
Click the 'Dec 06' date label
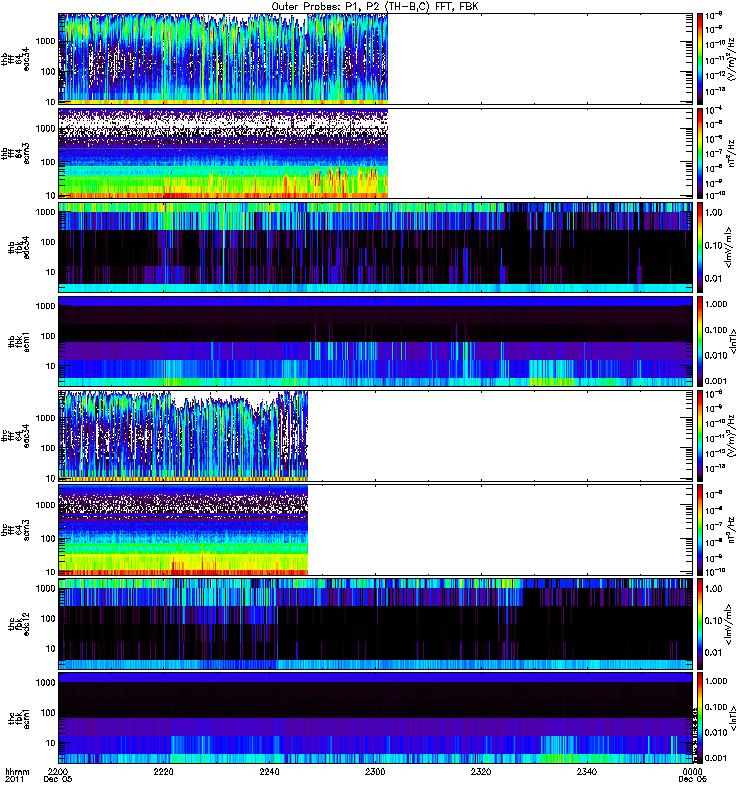[x=692, y=779]
